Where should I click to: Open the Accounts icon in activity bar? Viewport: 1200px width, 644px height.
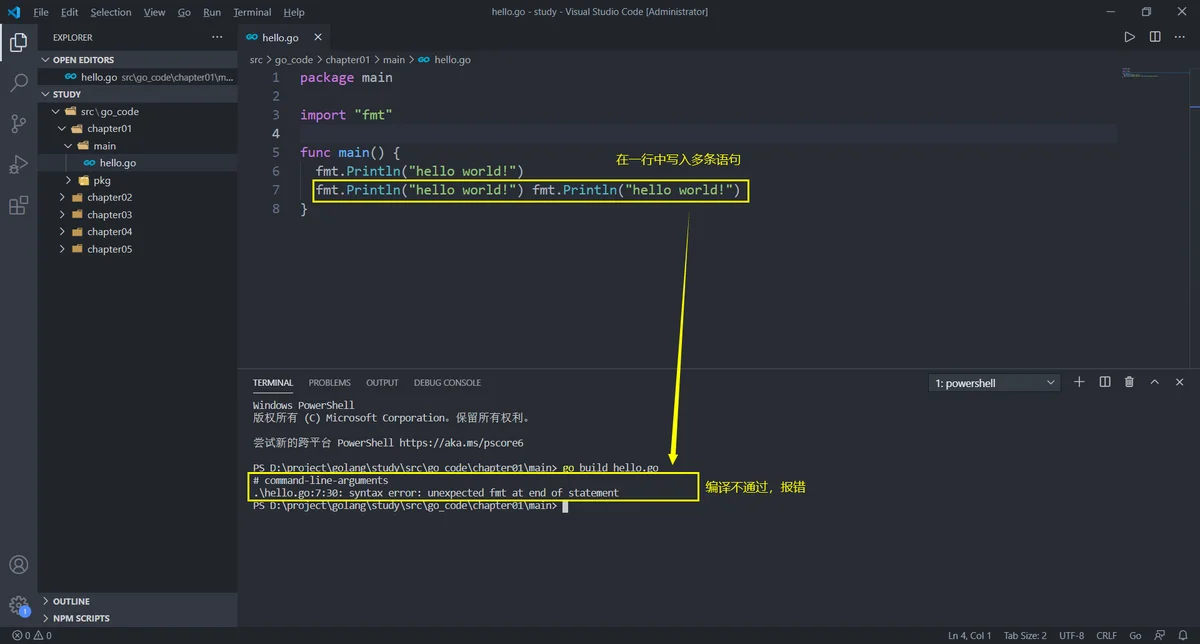pos(18,565)
